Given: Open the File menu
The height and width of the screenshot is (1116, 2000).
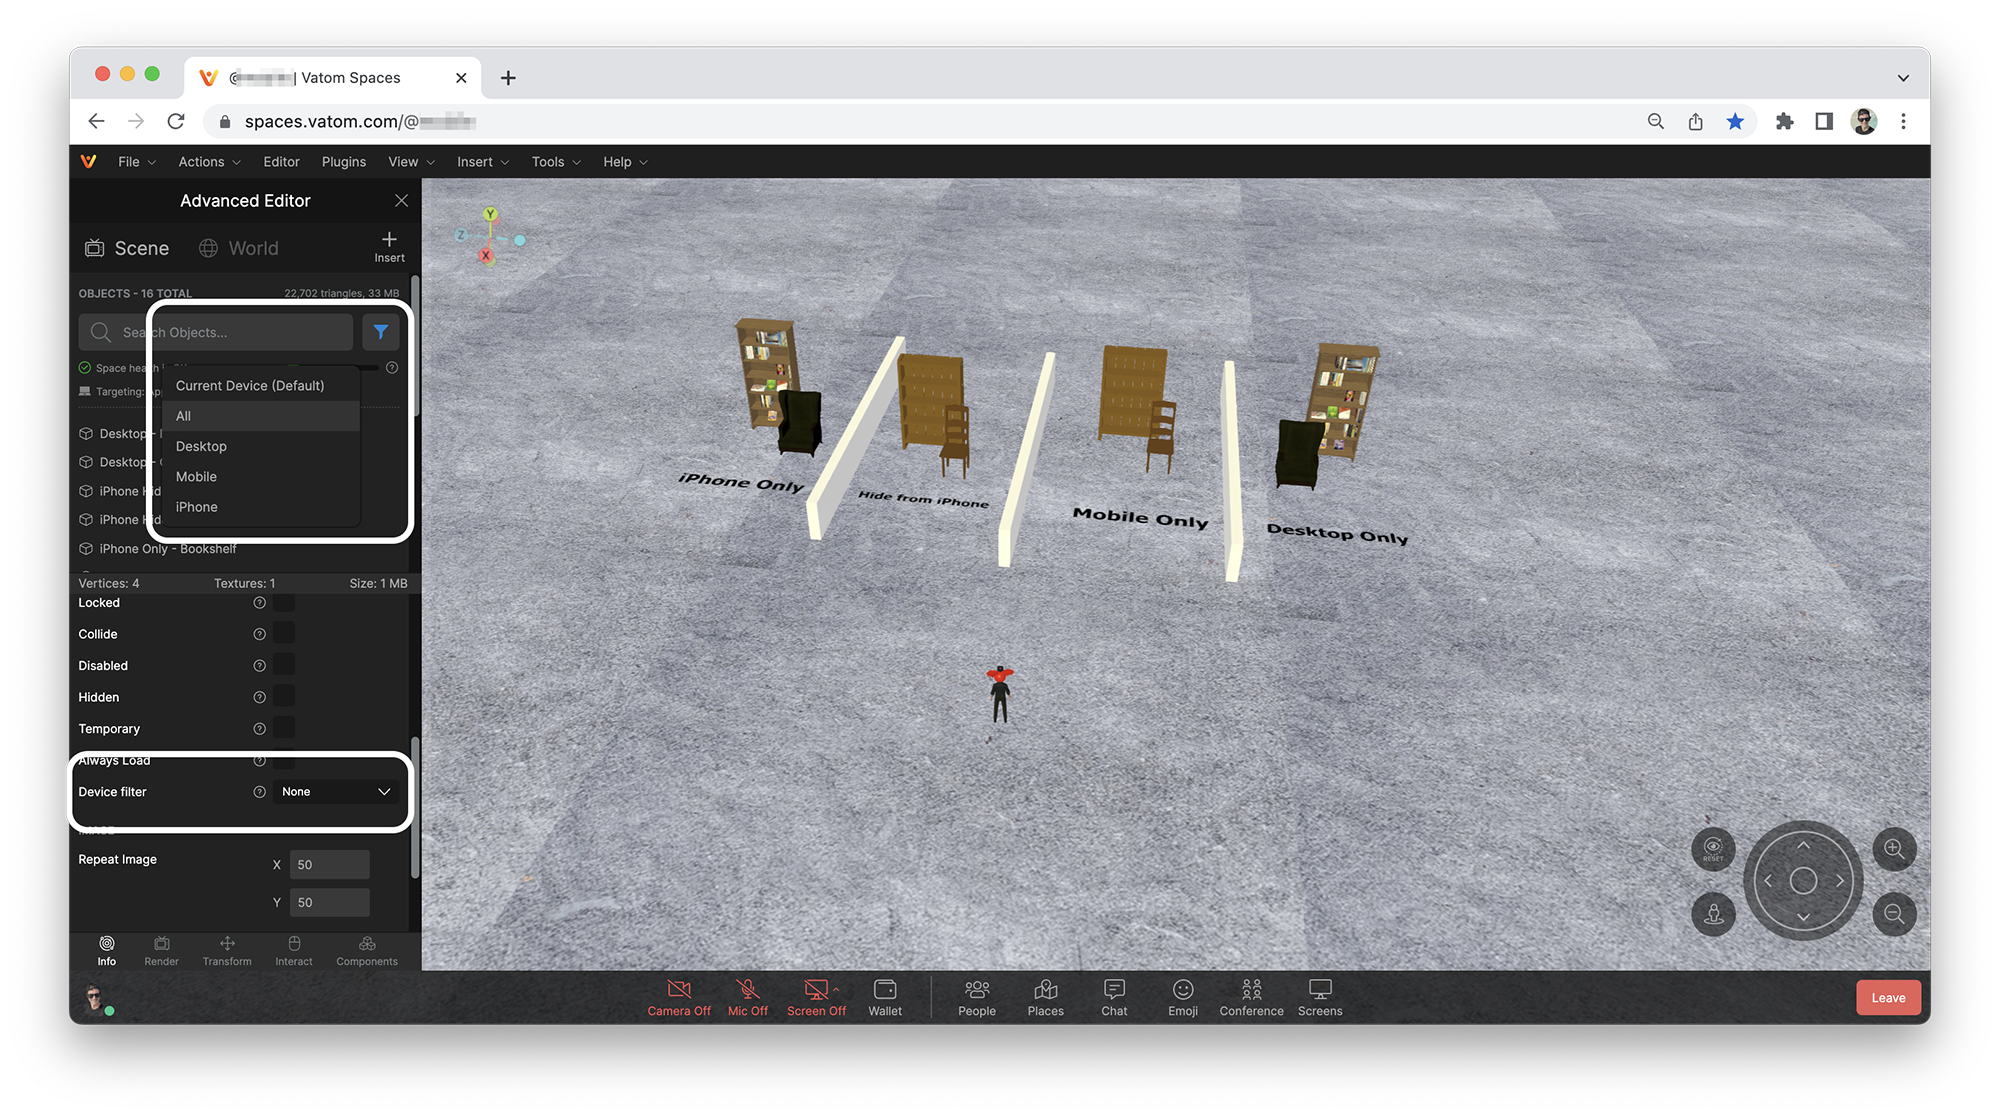Looking at the screenshot, I should point(137,162).
